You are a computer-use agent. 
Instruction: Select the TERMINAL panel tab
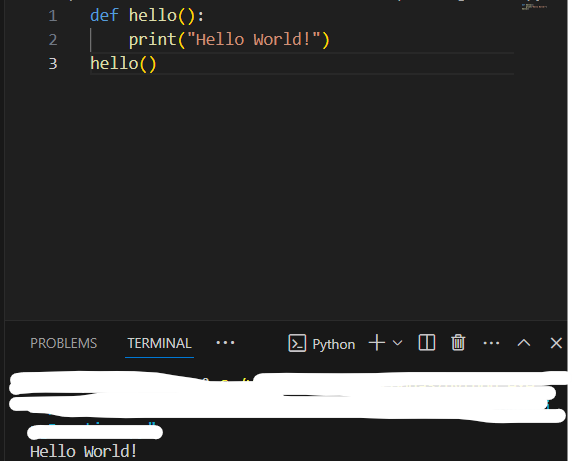pos(159,343)
